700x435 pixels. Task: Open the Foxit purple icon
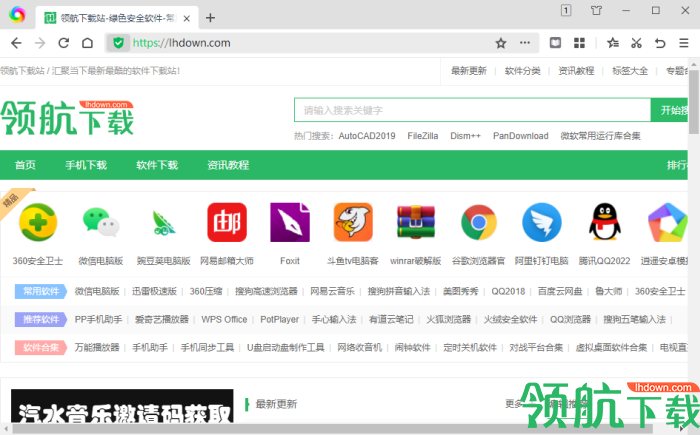290,222
